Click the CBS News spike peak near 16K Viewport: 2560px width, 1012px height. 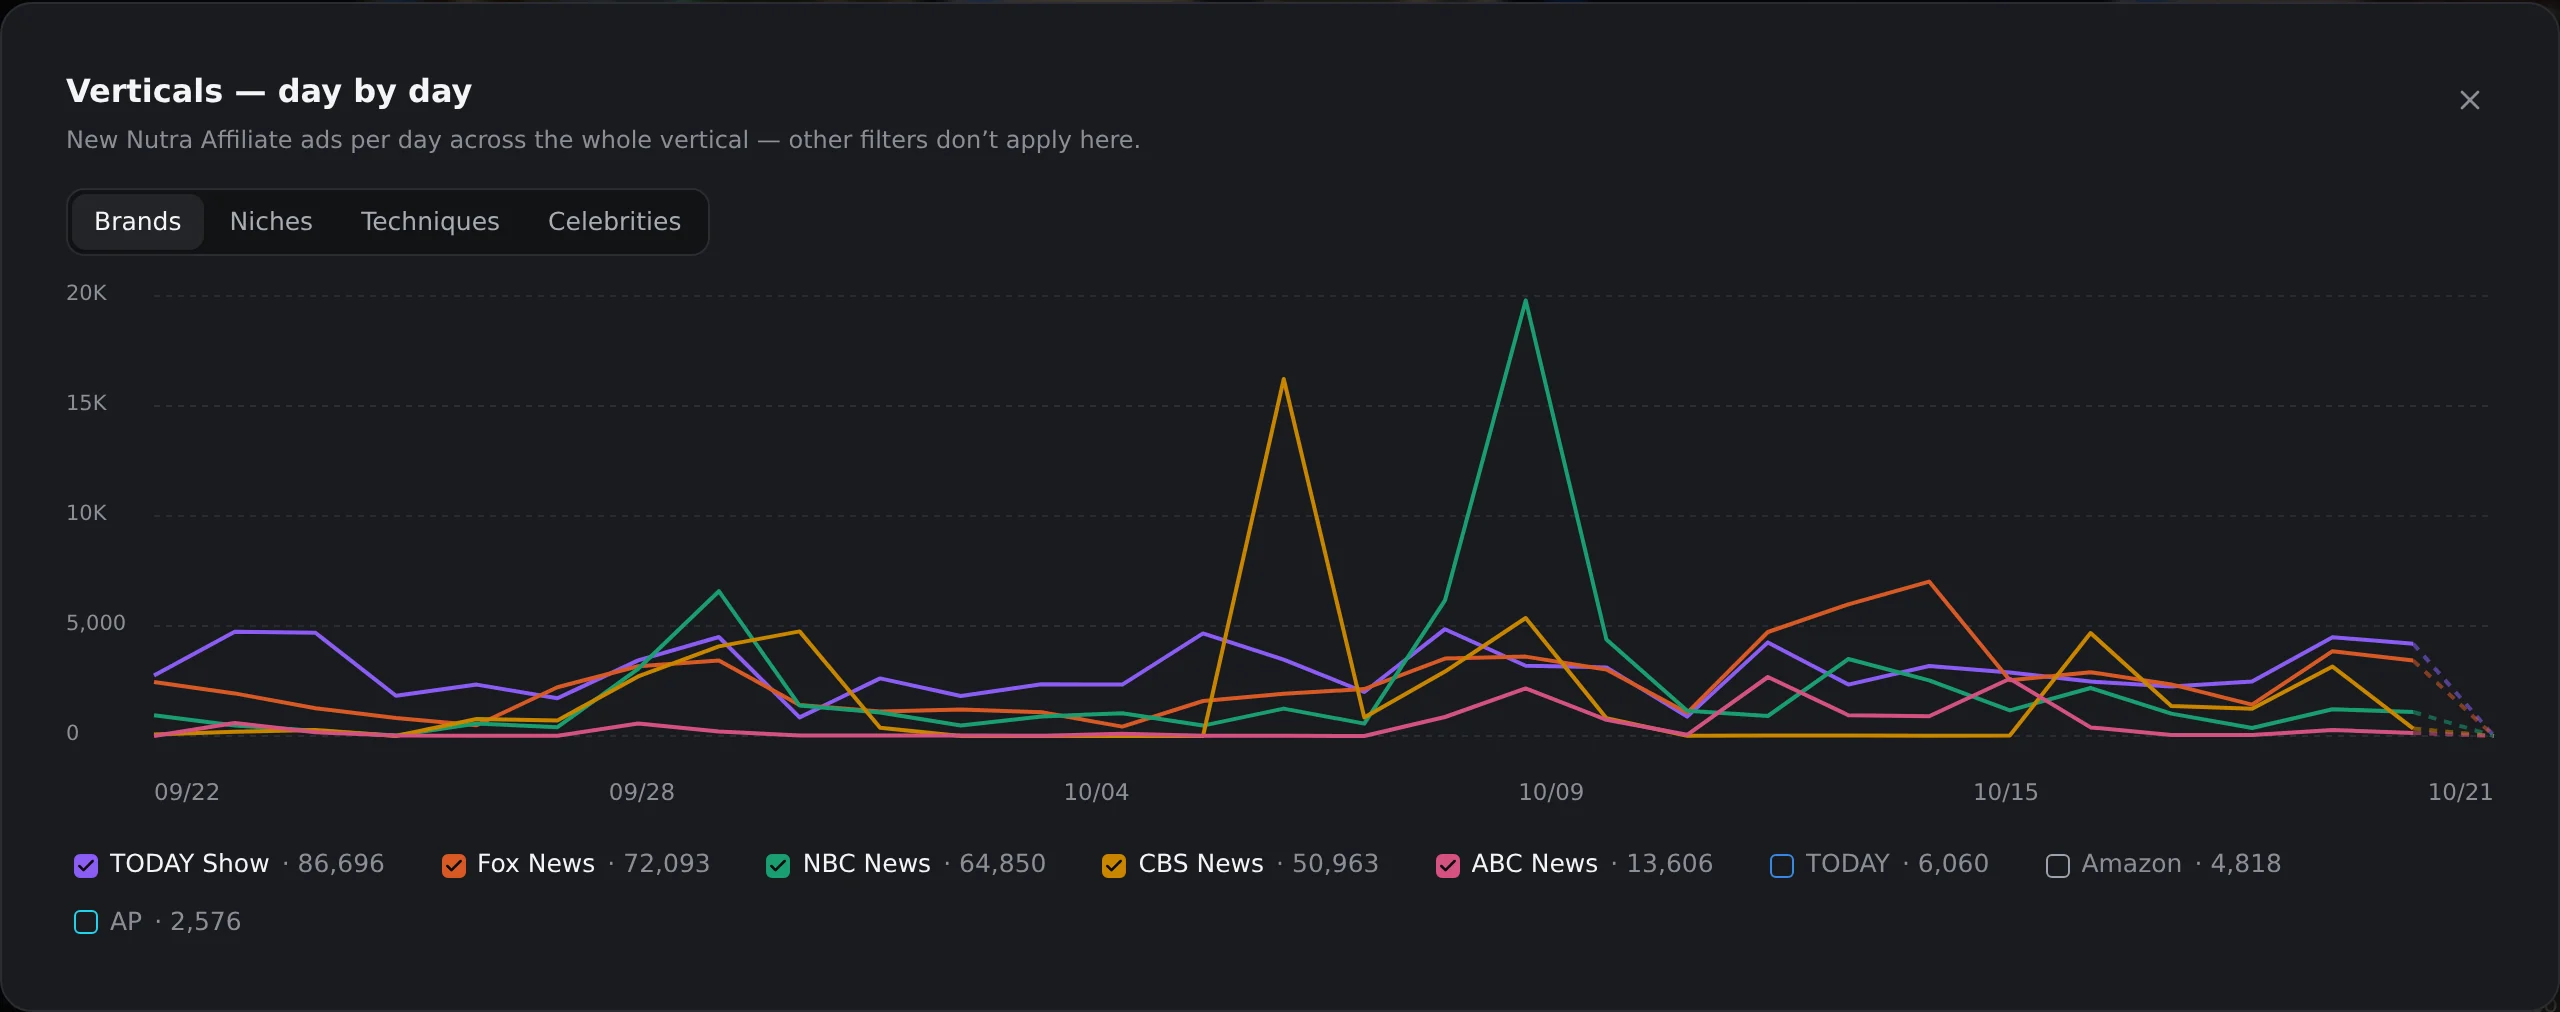pos(1283,379)
